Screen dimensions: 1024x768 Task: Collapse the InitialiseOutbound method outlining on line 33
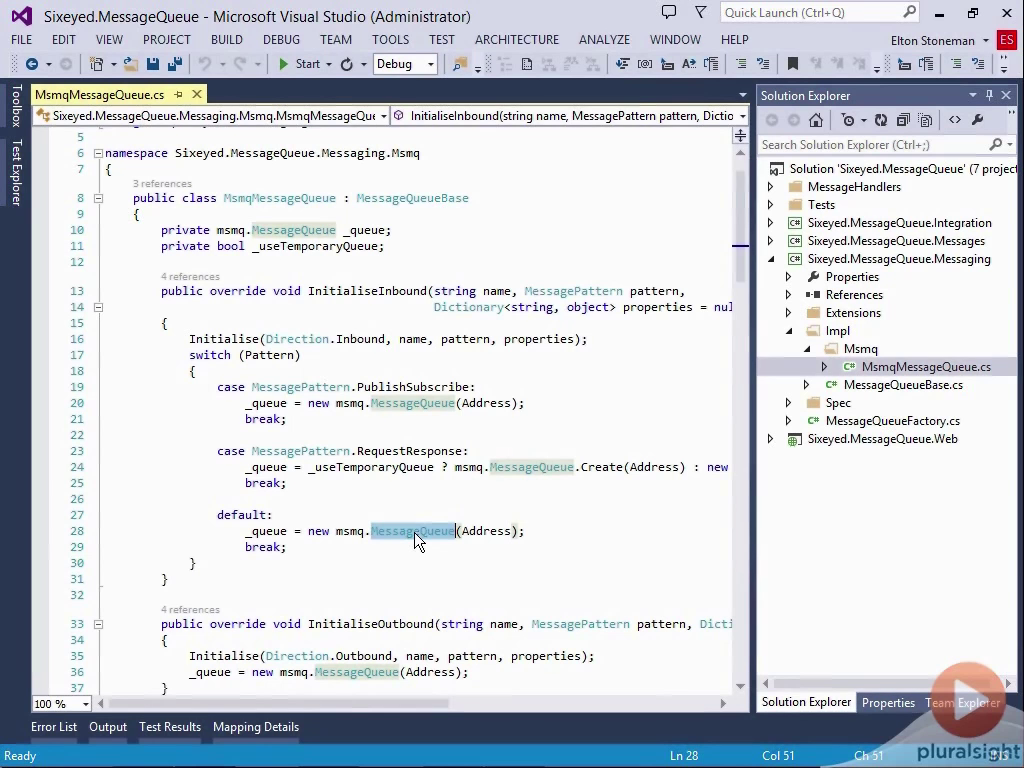(x=98, y=624)
